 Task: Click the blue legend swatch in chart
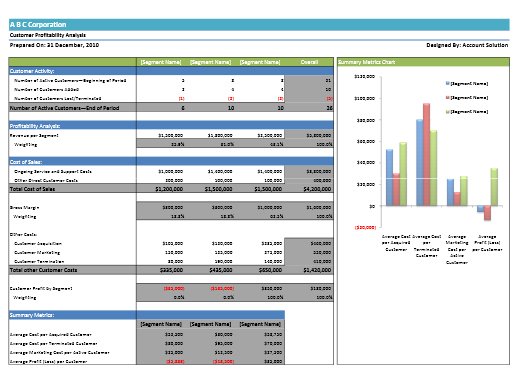(448, 83)
